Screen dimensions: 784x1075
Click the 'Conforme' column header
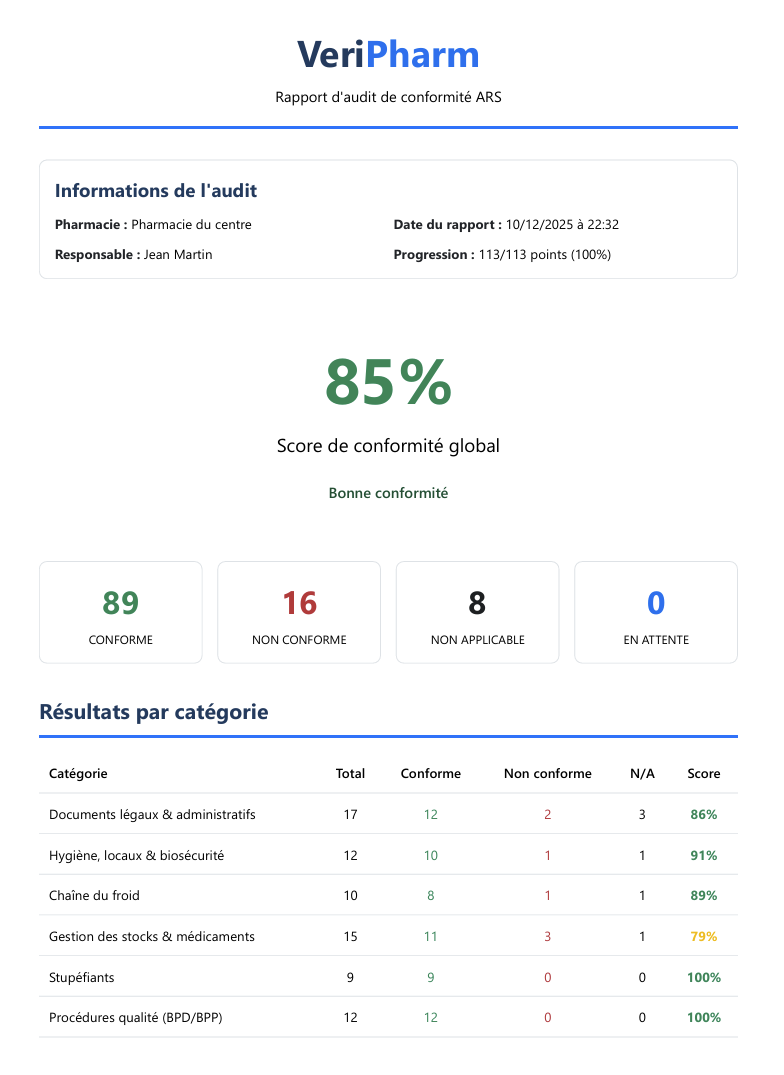[430, 773]
